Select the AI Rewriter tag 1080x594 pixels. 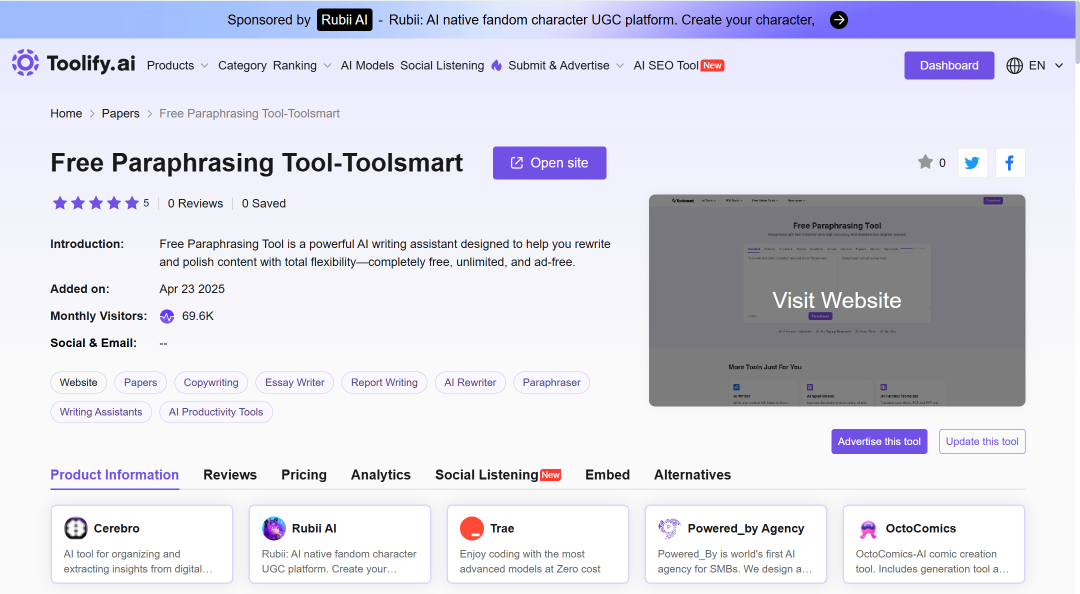pyautogui.click(x=470, y=382)
